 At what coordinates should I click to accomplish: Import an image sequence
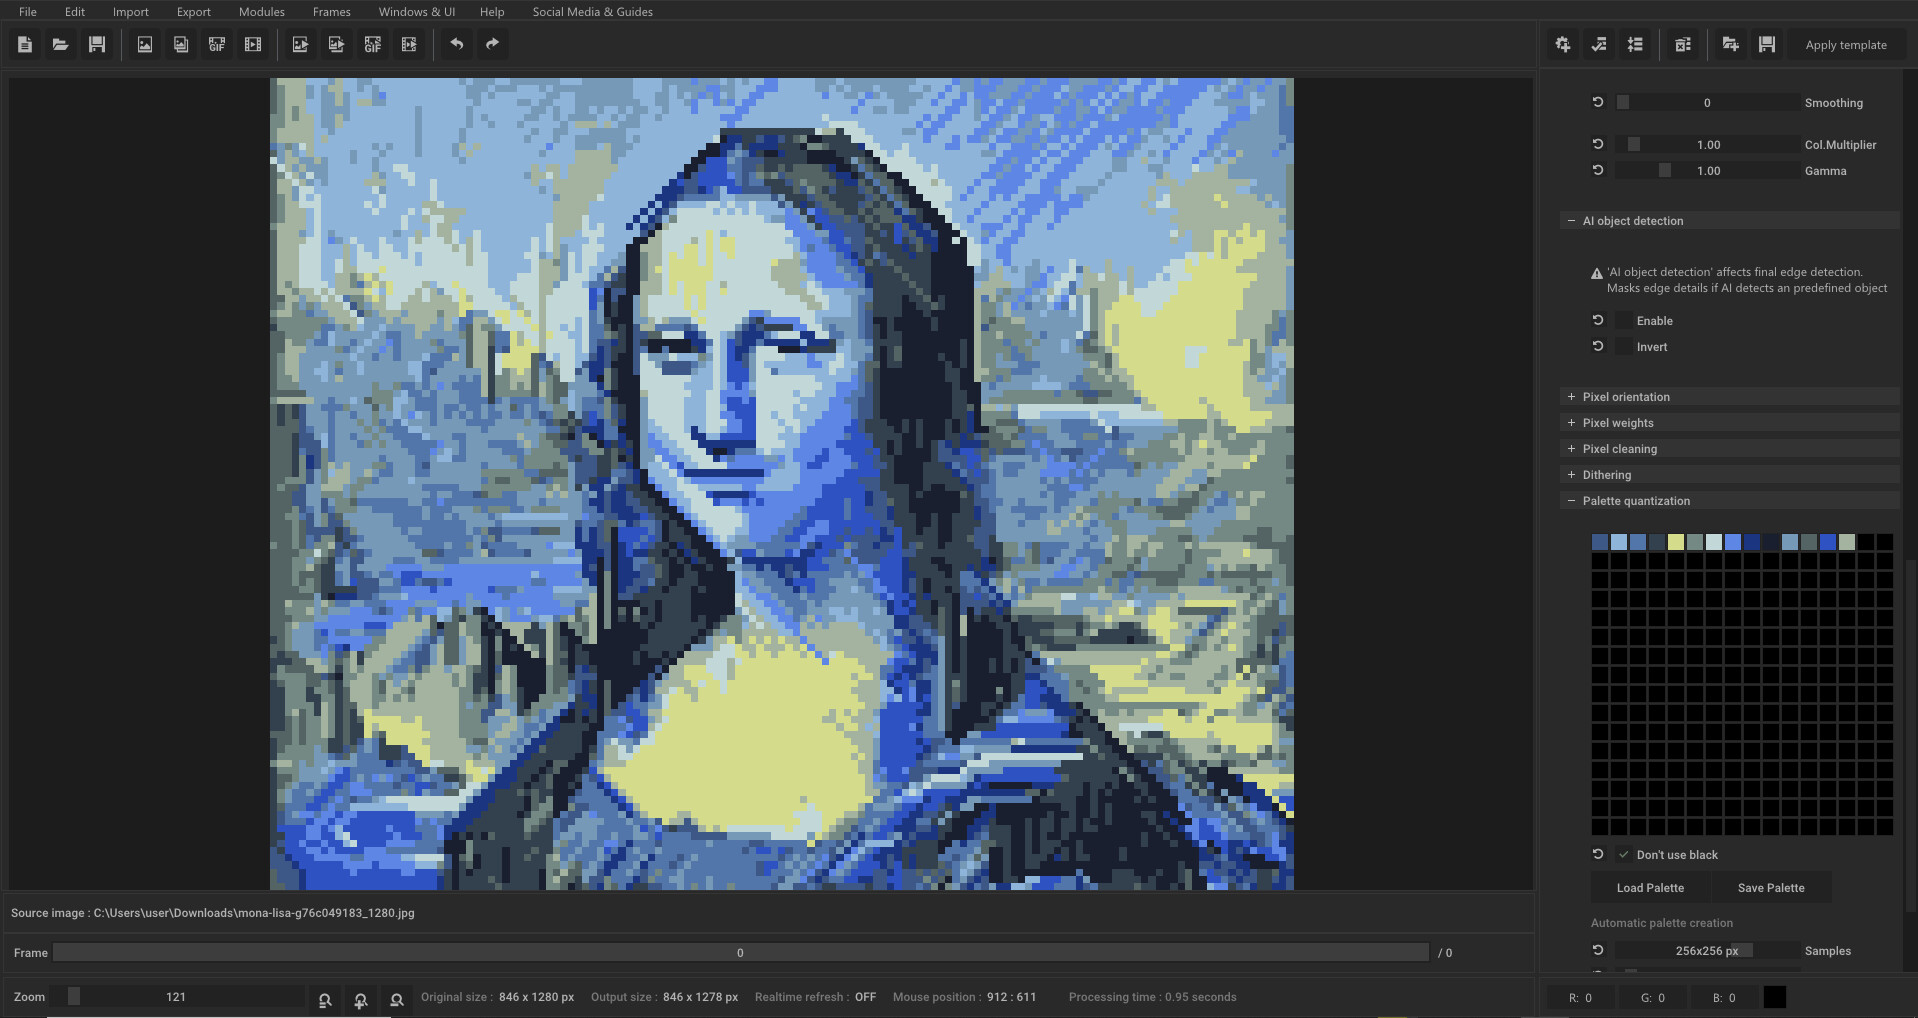(x=181, y=44)
